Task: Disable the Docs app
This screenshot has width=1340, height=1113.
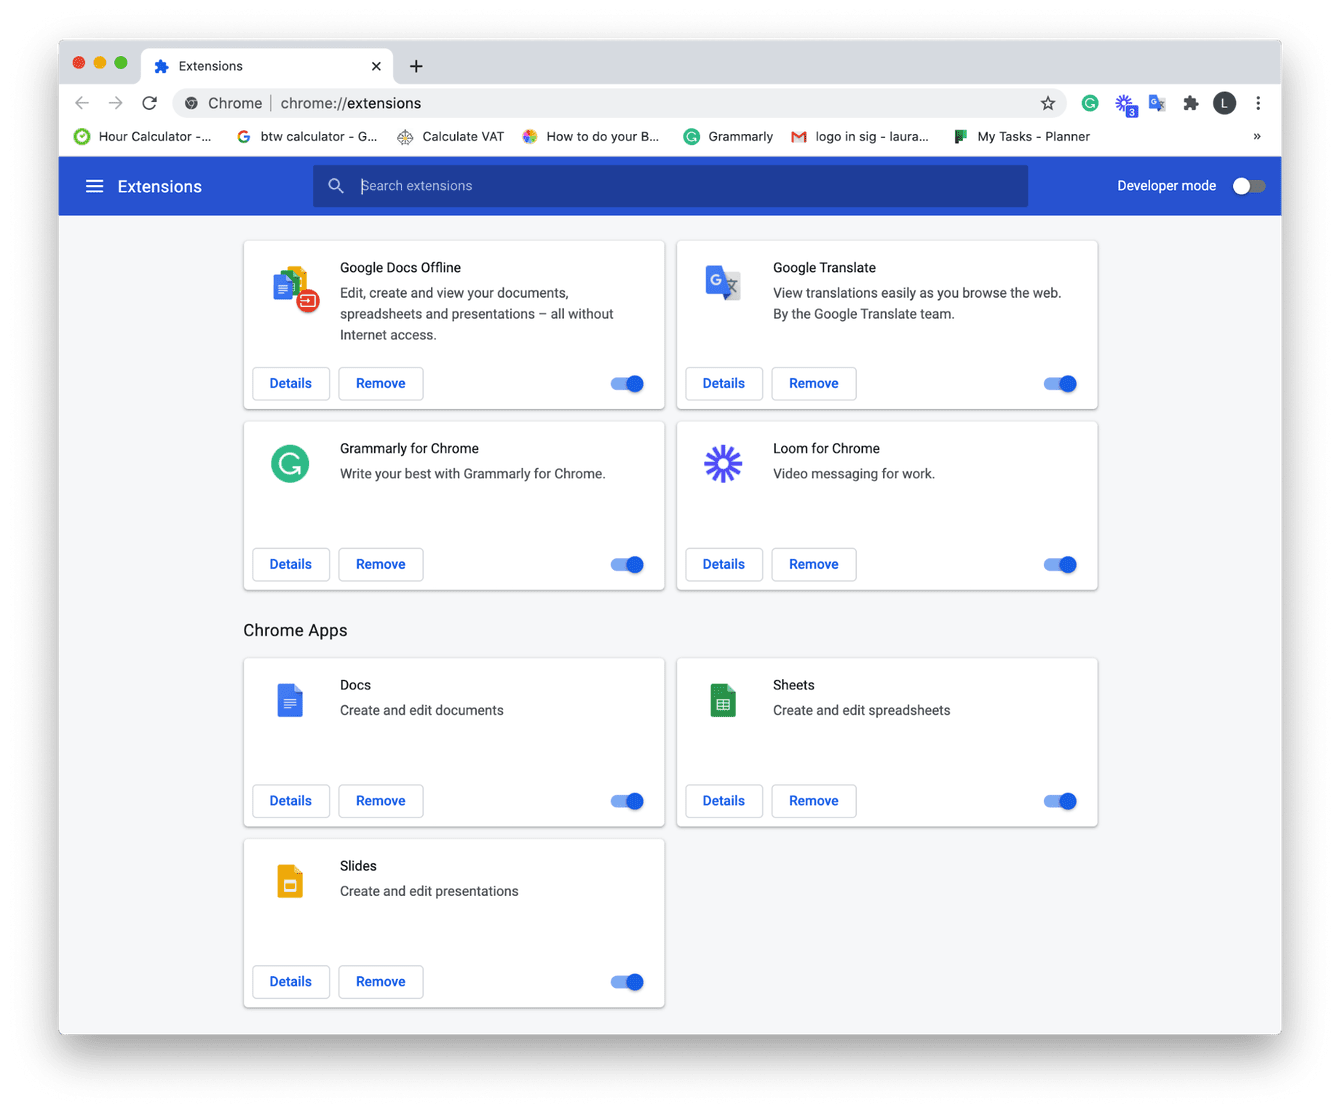Action: pos(627,801)
